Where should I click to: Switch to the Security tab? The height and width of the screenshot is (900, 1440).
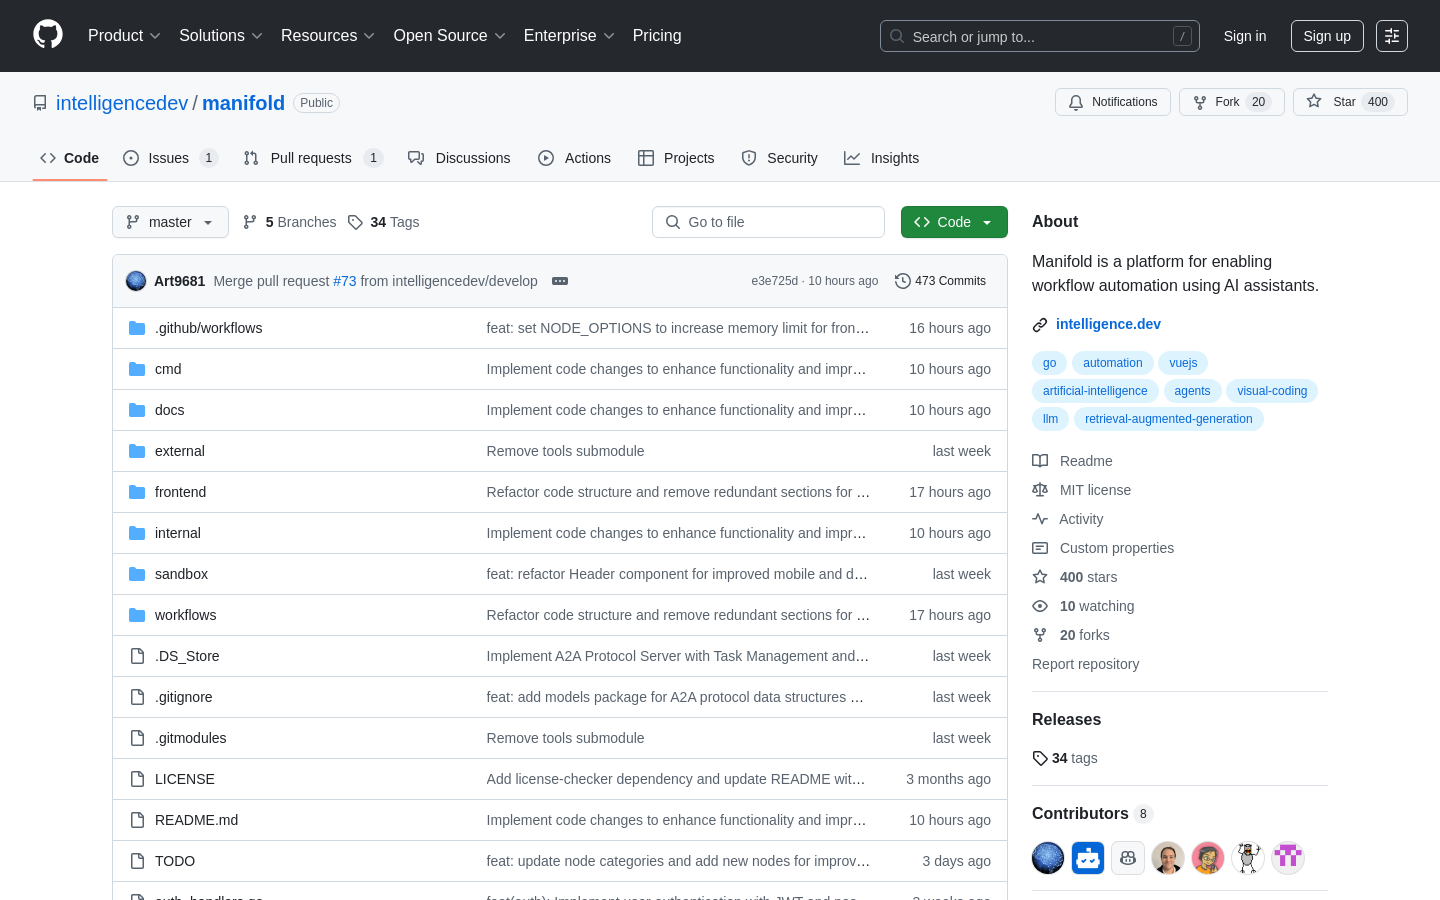[779, 158]
